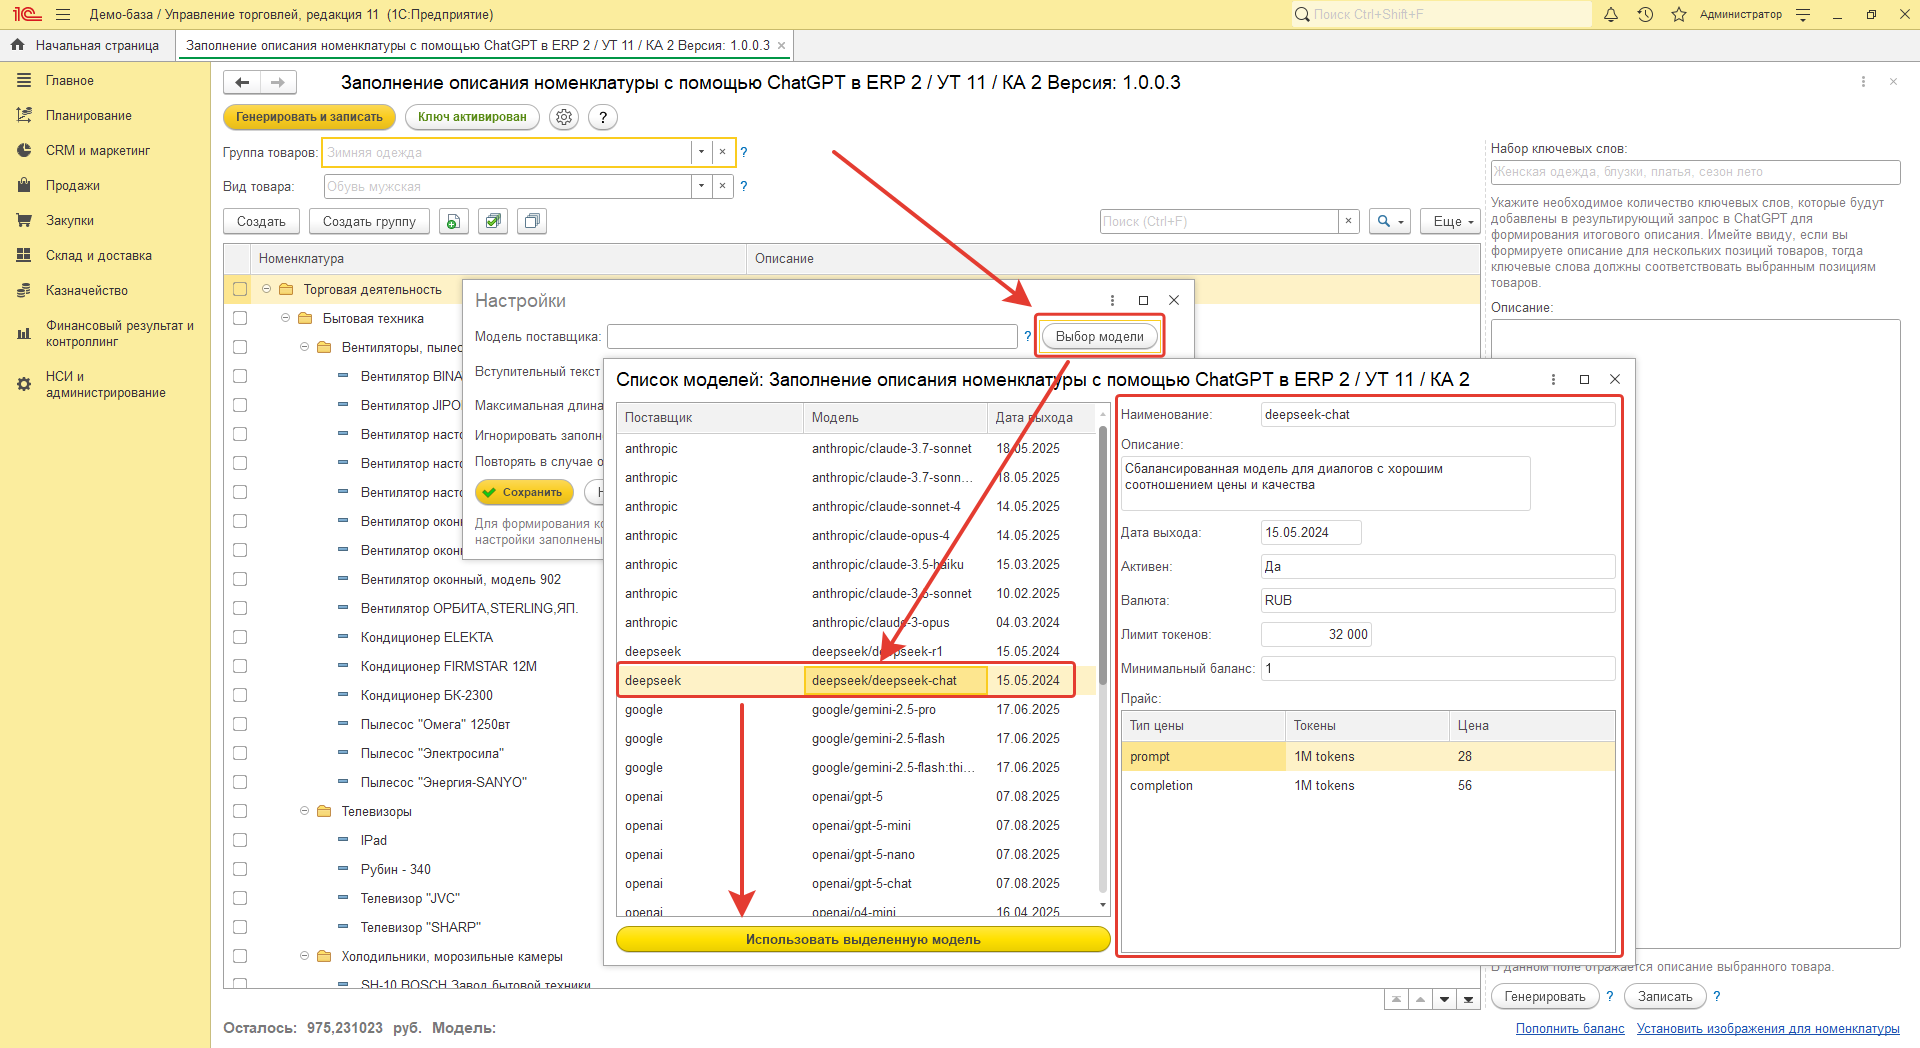The height and width of the screenshot is (1048, 1920).
Task: Collapse the Телевизоры tree group
Action: (x=304, y=811)
